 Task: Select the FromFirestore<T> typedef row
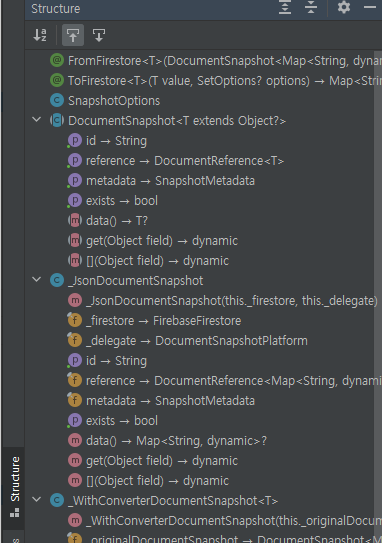pyautogui.click(x=215, y=61)
